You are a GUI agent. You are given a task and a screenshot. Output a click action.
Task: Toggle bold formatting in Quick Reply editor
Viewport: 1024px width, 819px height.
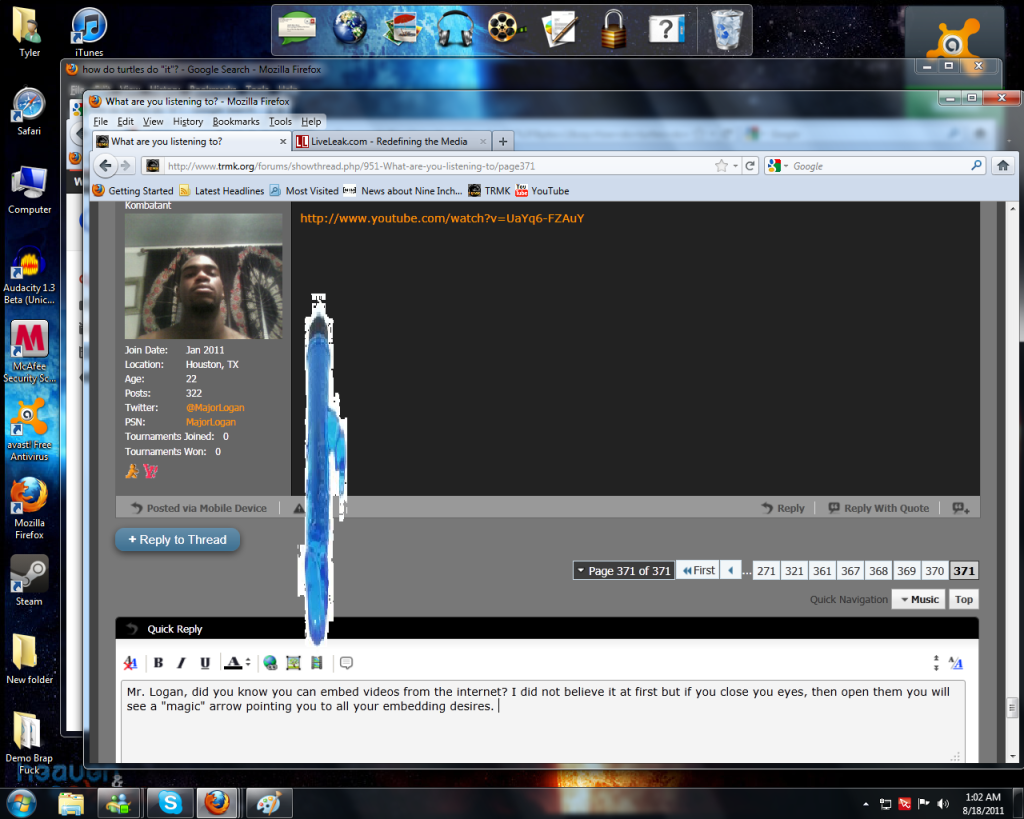point(159,663)
